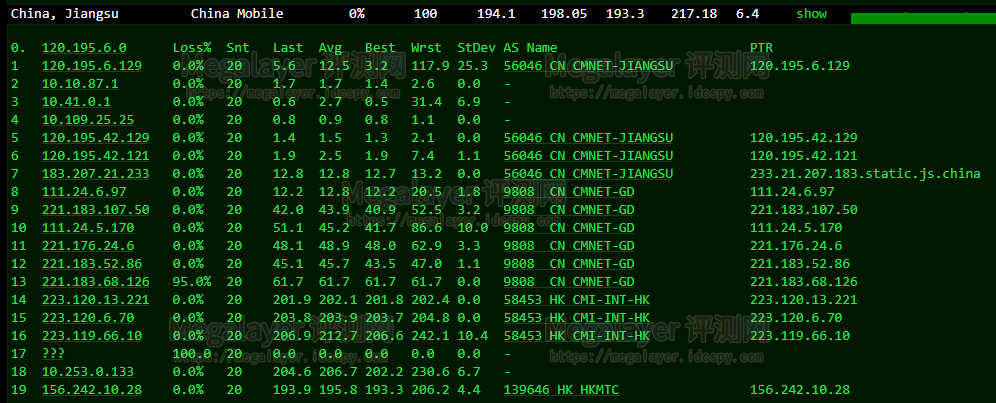996x403 pixels.
Task: Select the Best column header
Action: pos(380,48)
